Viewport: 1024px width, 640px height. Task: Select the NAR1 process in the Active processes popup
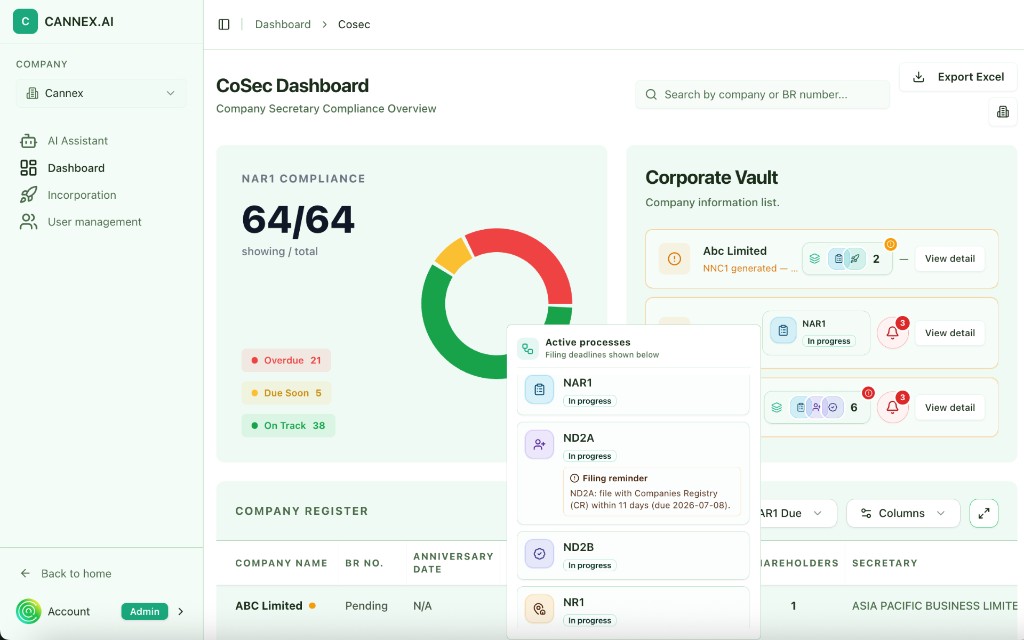tap(633, 391)
